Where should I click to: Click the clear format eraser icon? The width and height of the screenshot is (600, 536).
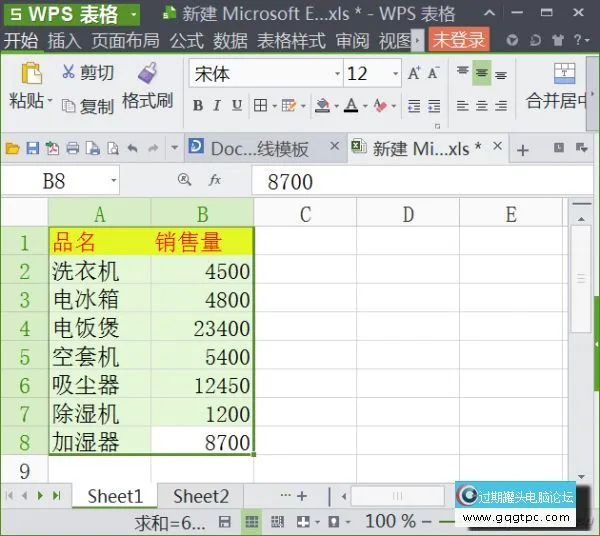coord(381,105)
